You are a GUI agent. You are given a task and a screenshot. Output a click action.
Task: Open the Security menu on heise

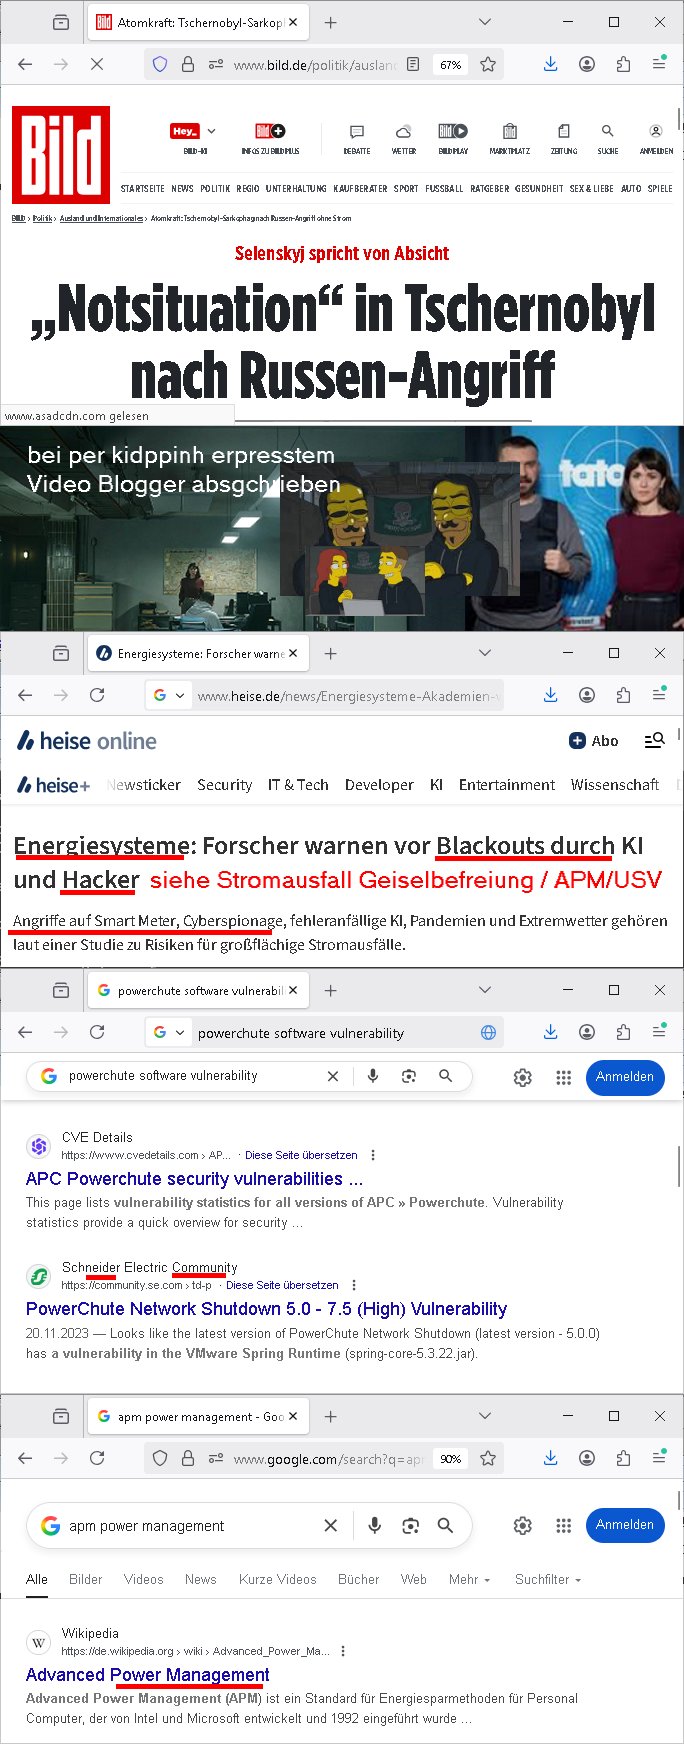[x=224, y=785]
